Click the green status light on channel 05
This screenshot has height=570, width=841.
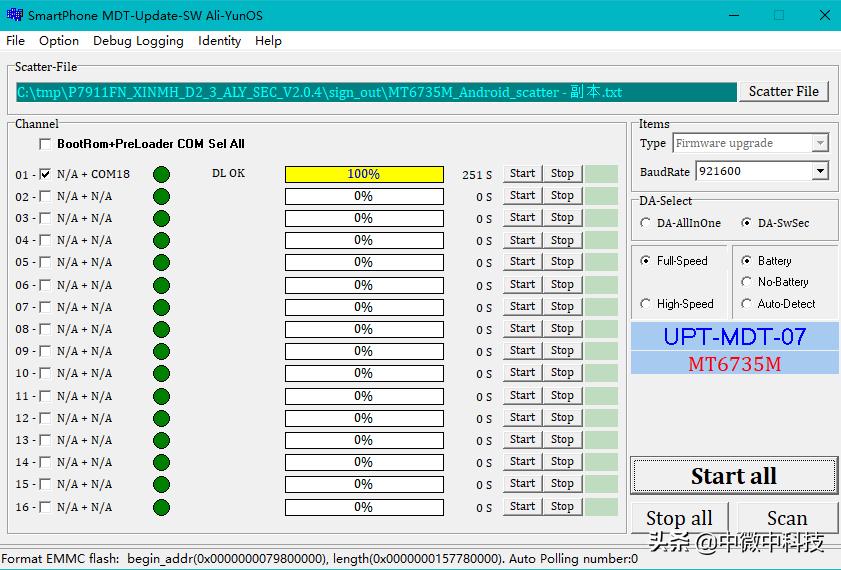point(161,262)
